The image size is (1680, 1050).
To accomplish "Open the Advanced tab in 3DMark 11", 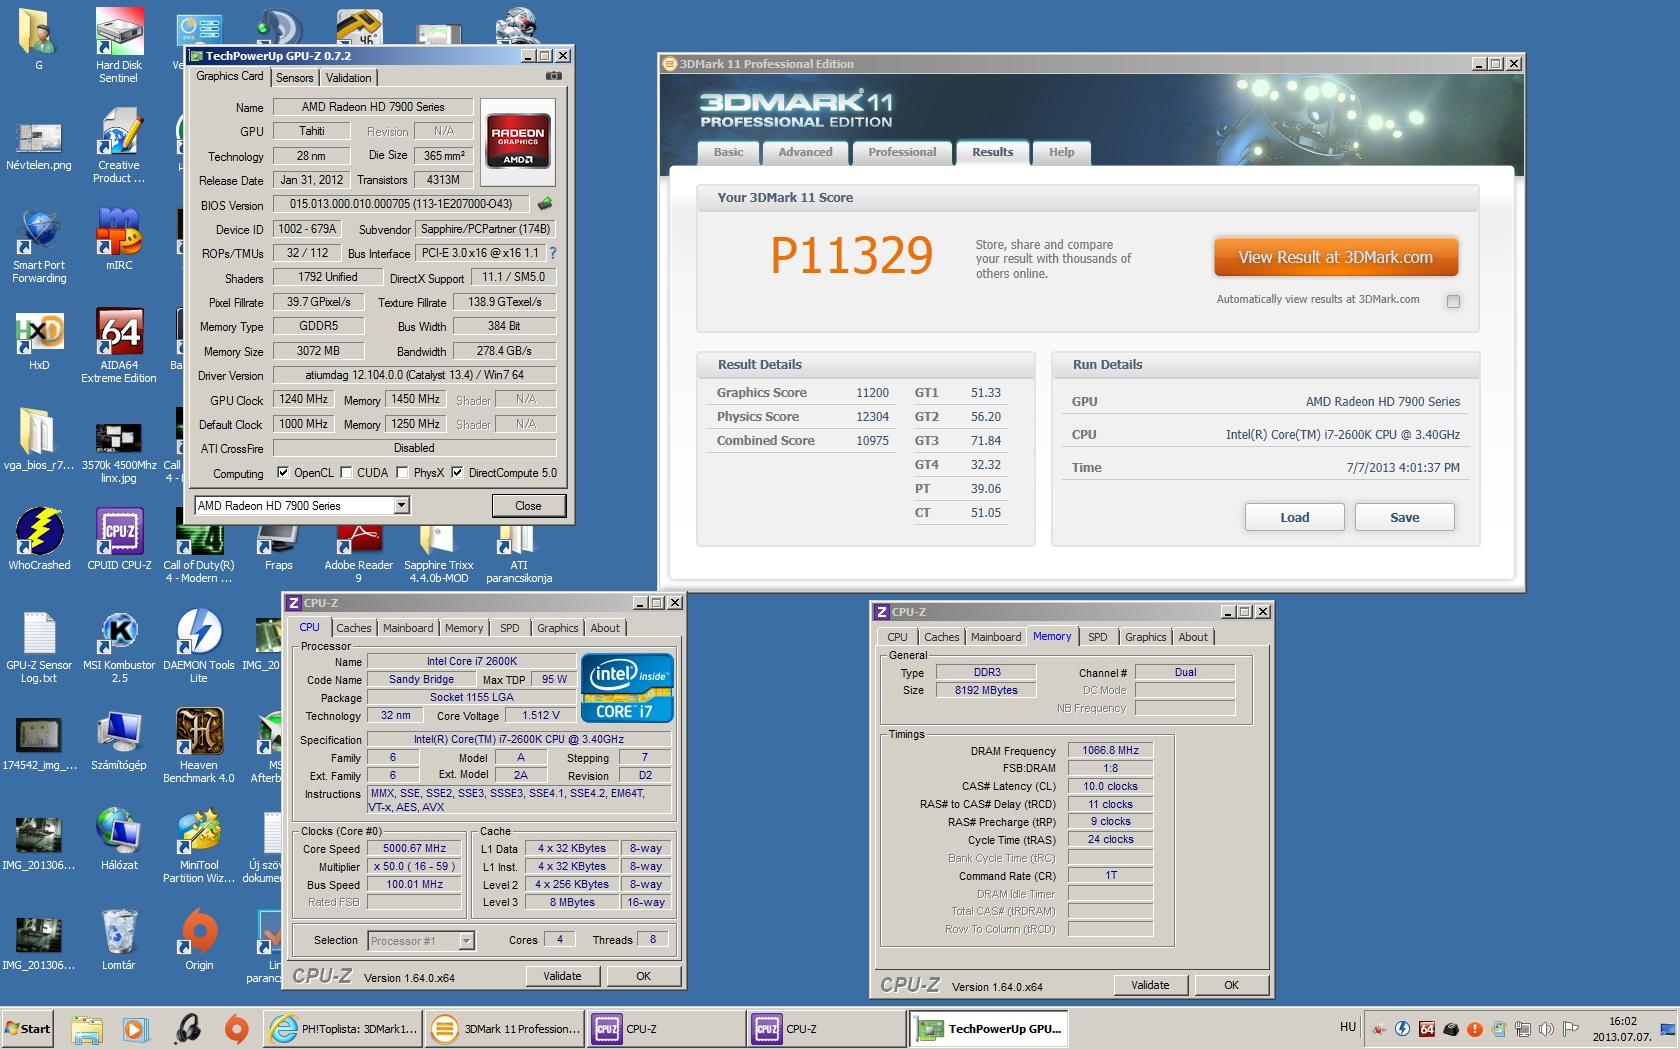I will pyautogui.click(x=805, y=152).
